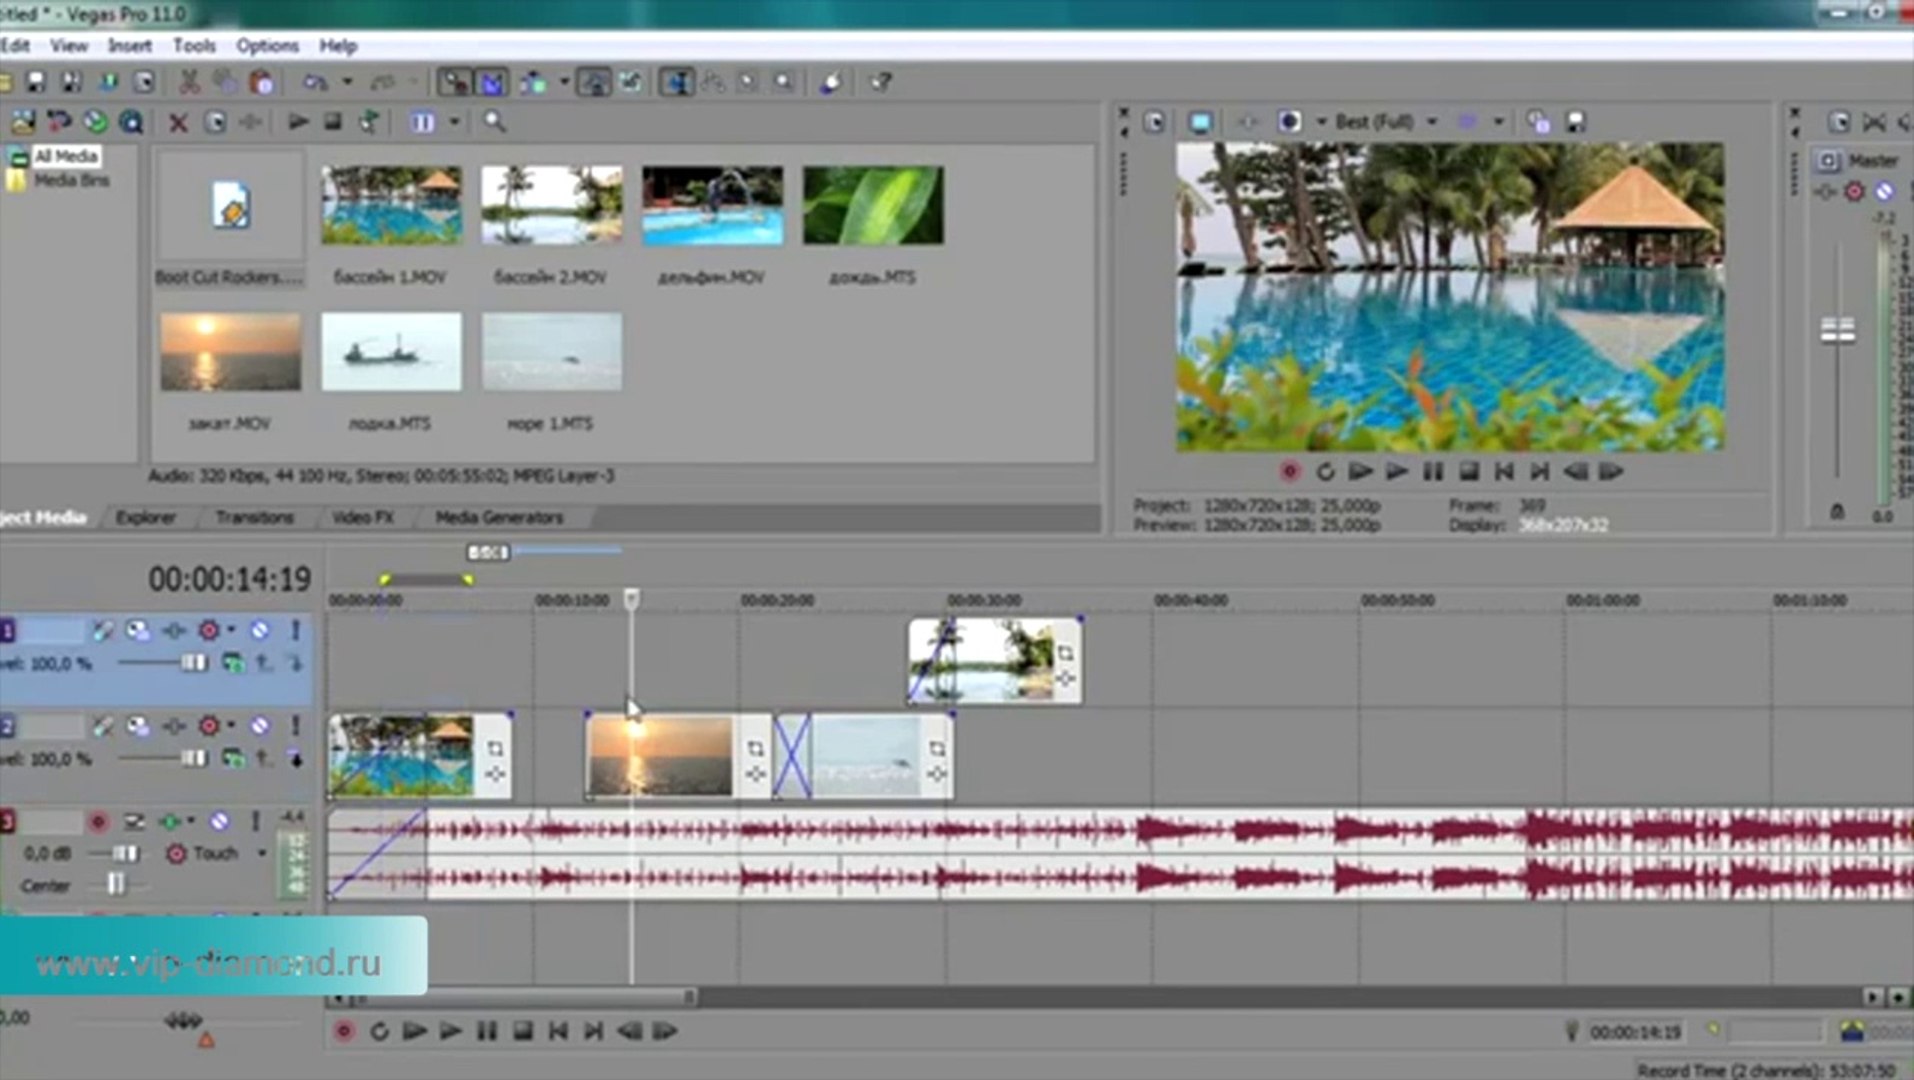Screen dimensions: 1914x1080
Task: Click the audio track 3 volume slider
Action: pyautogui.click(x=126, y=853)
